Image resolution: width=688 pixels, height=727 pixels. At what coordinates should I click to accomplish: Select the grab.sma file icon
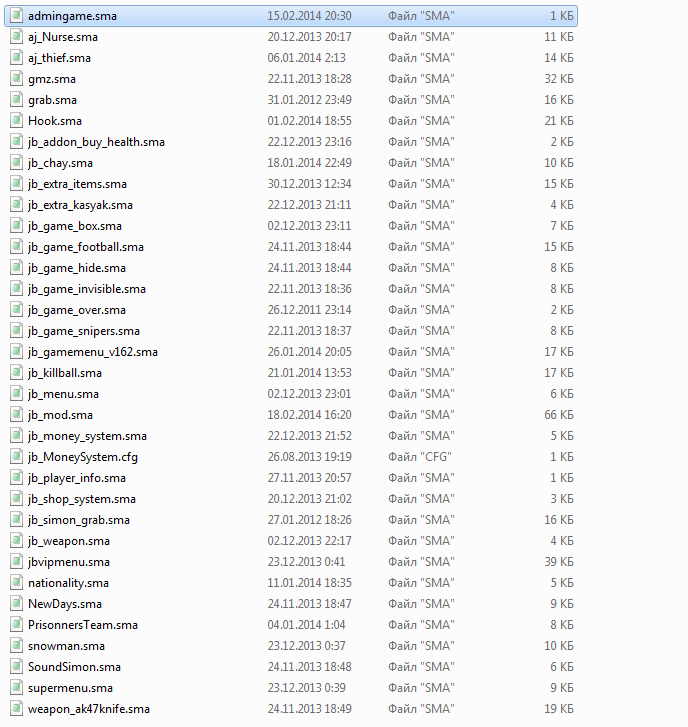[x=16, y=100]
